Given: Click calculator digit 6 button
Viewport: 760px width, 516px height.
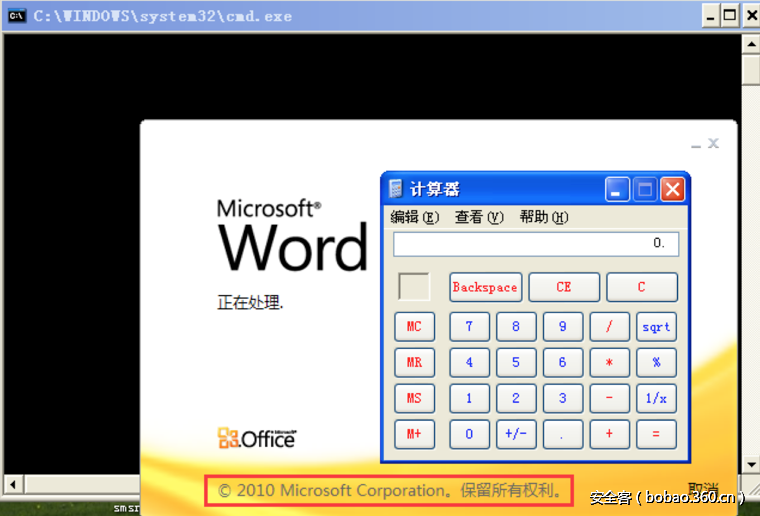Looking at the screenshot, I should click(563, 362).
